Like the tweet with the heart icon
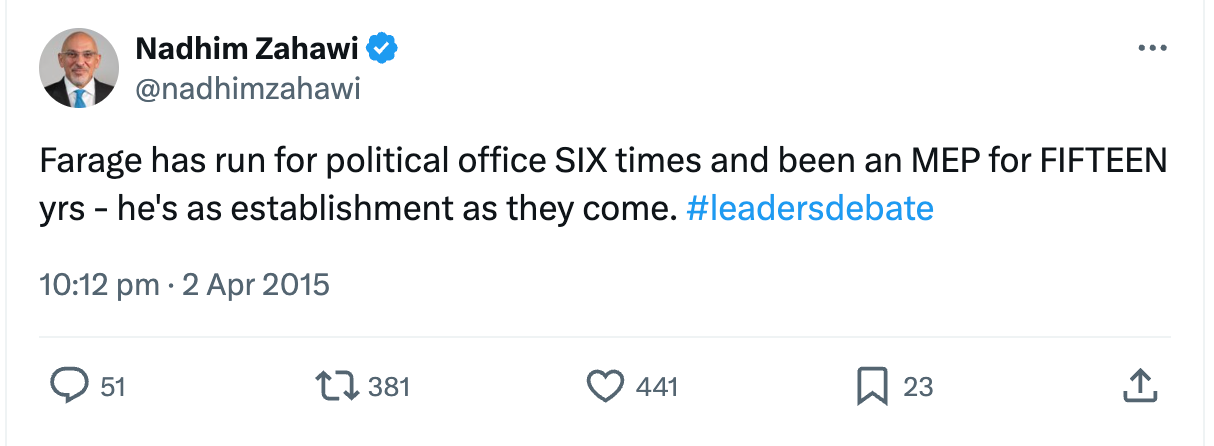The image size is (1214, 446). [x=606, y=386]
